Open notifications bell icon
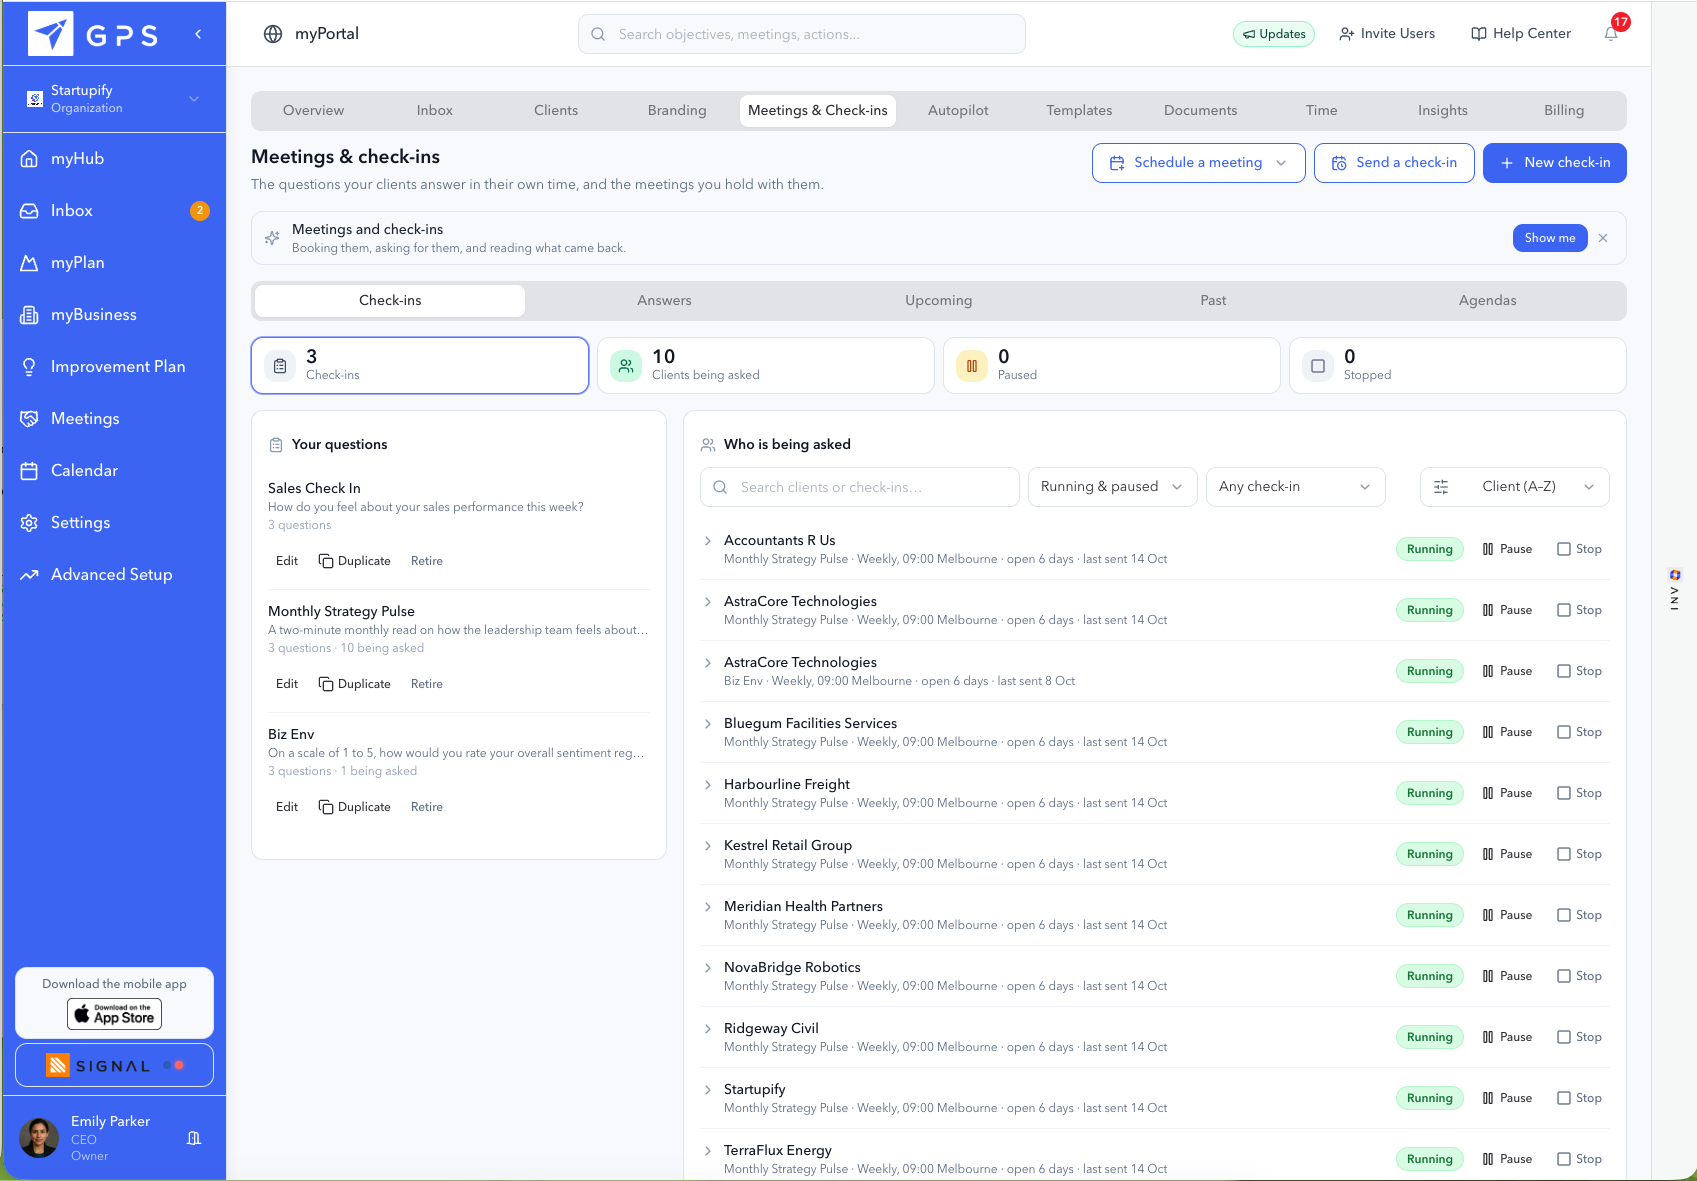This screenshot has width=1697, height=1181. [x=1611, y=34]
